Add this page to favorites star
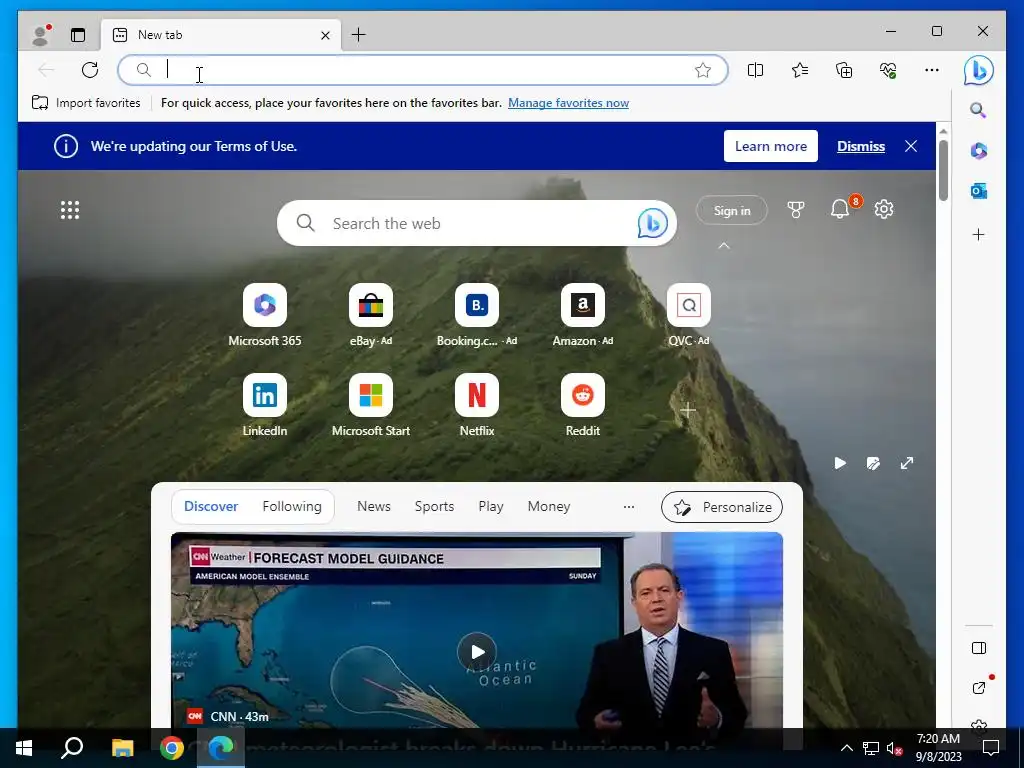 pos(703,70)
